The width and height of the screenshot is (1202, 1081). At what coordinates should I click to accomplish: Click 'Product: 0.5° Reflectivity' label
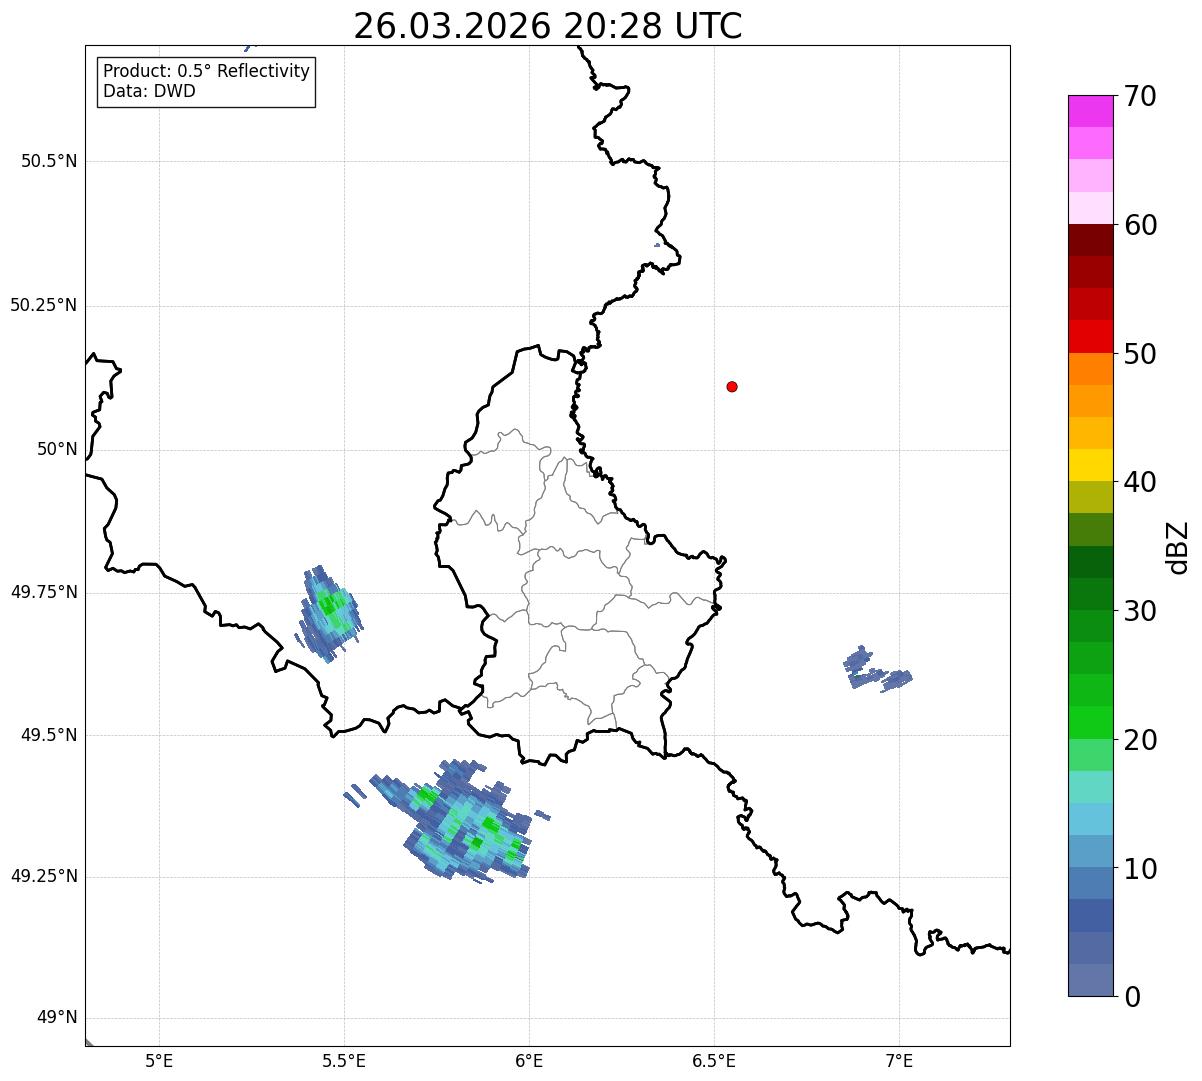[207, 72]
